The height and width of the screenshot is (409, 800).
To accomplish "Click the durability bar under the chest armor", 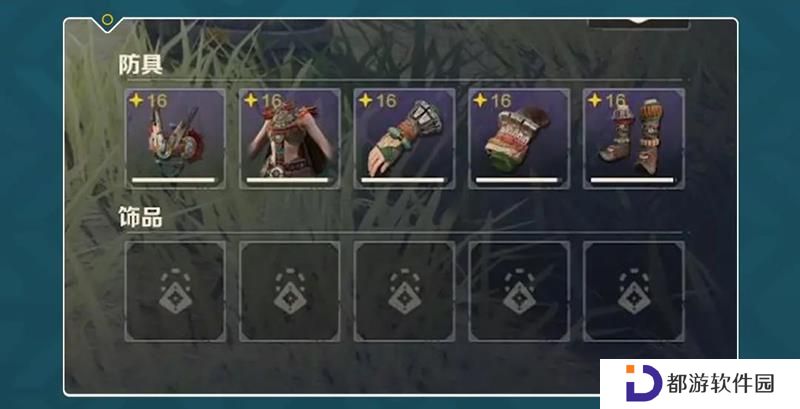I will tap(287, 180).
